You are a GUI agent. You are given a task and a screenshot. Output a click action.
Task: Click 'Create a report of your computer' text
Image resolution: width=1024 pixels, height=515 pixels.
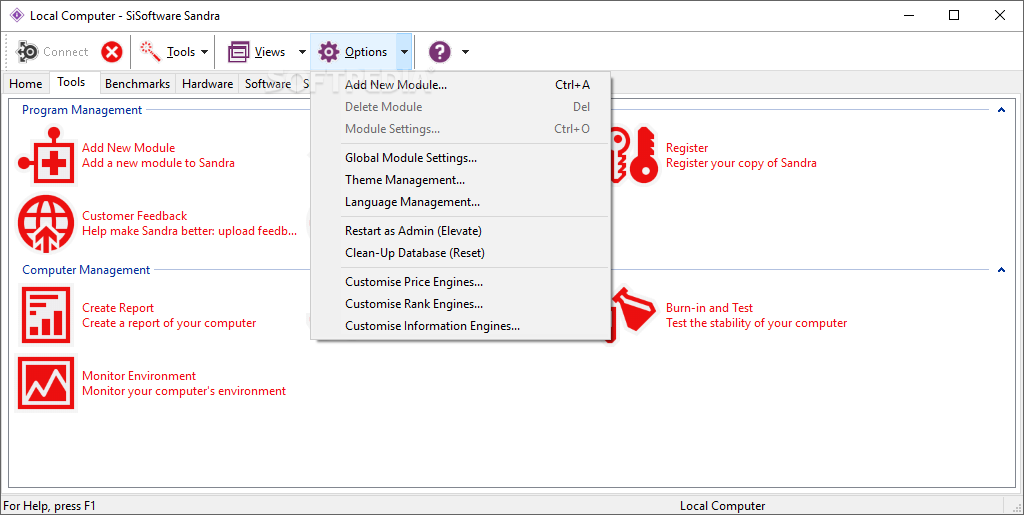pos(169,323)
